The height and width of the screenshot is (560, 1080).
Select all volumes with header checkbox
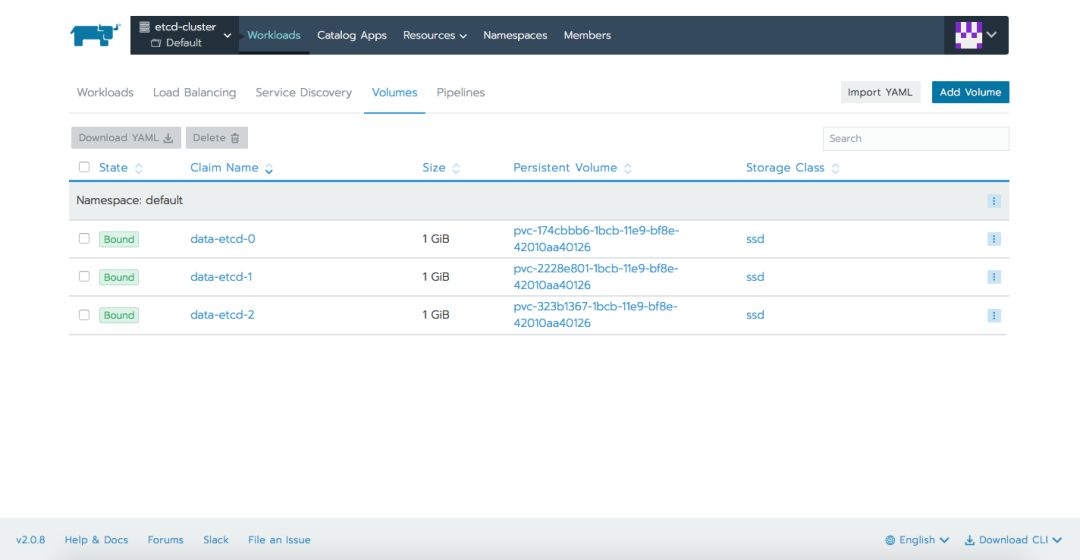point(84,167)
